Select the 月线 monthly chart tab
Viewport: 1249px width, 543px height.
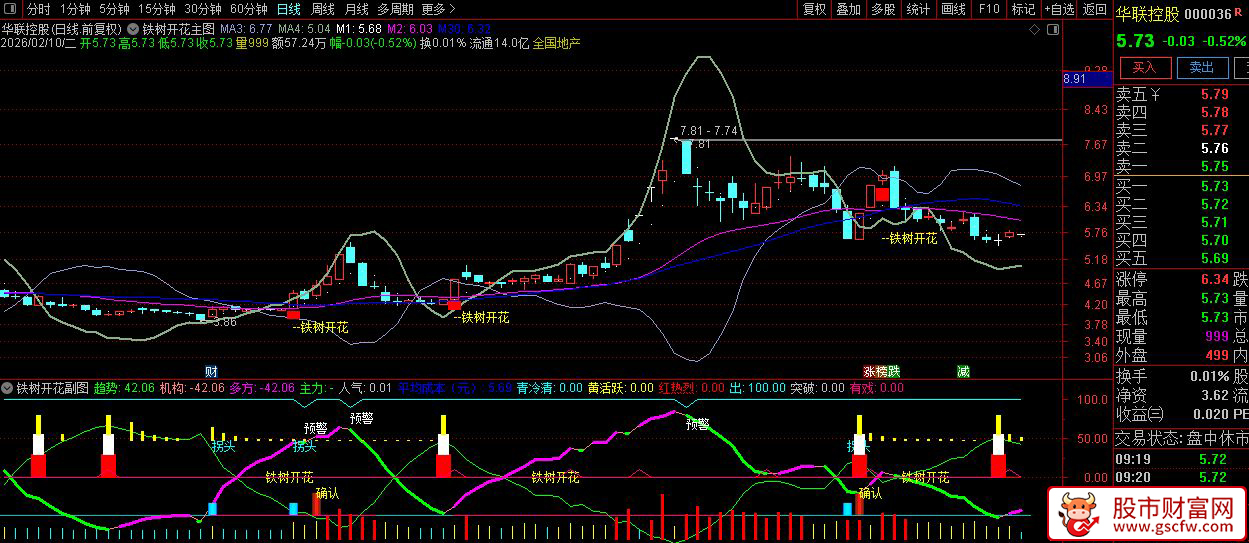[x=357, y=9]
